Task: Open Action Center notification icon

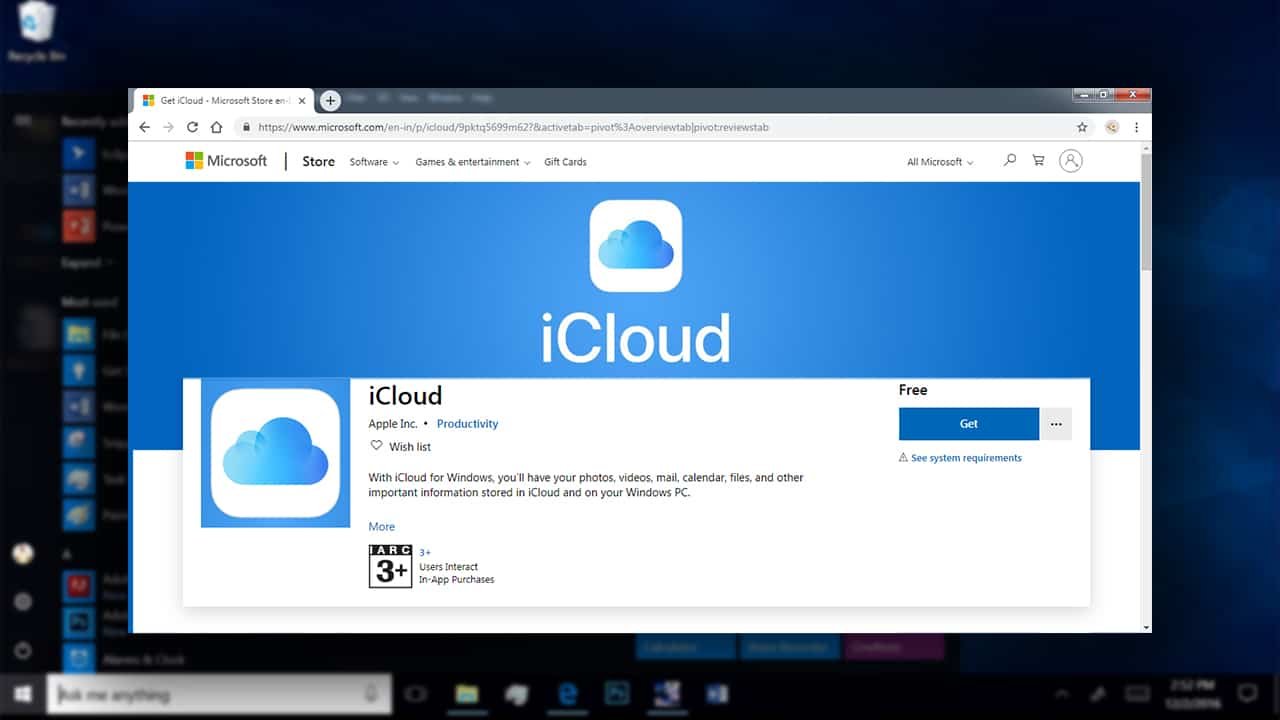Action: 1247,693
